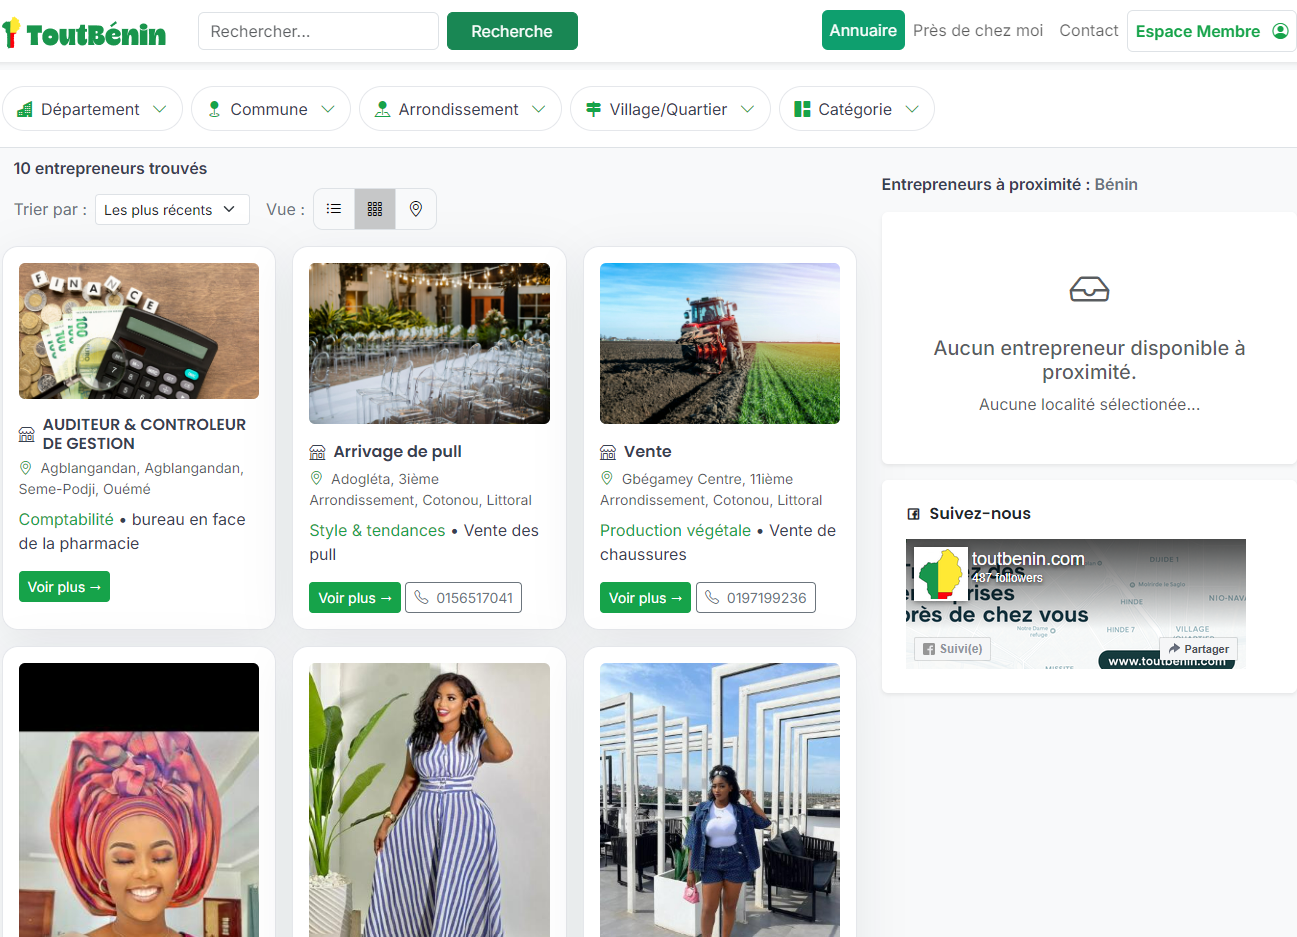Call number 0156517041
Image resolution: width=1297 pixels, height=937 pixels.
pyautogui.click(x=463, y=598)
